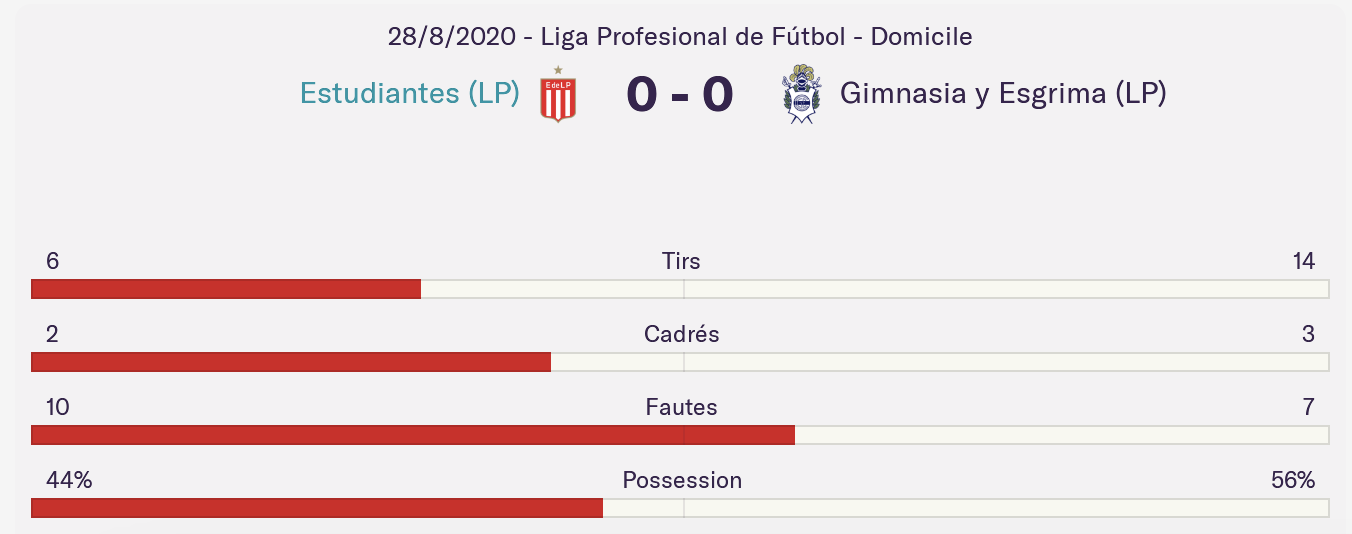Click Gimnasia's on-target value of 3

(1308, 335)
